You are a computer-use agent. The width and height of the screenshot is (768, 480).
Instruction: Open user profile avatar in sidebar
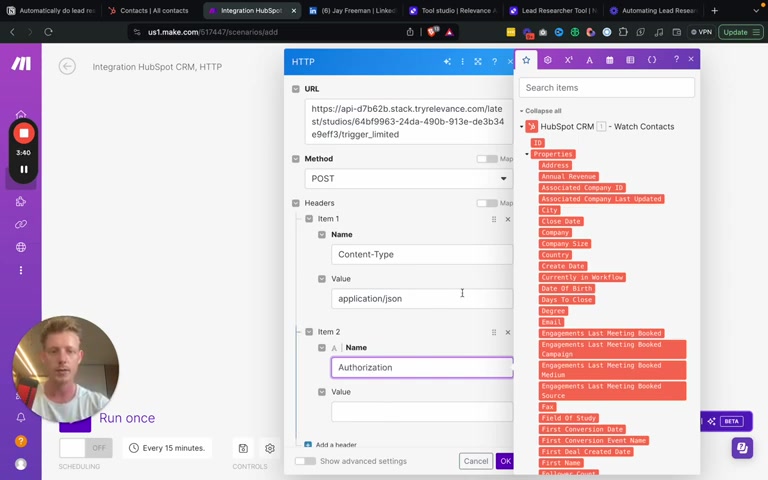coord(21,464)
